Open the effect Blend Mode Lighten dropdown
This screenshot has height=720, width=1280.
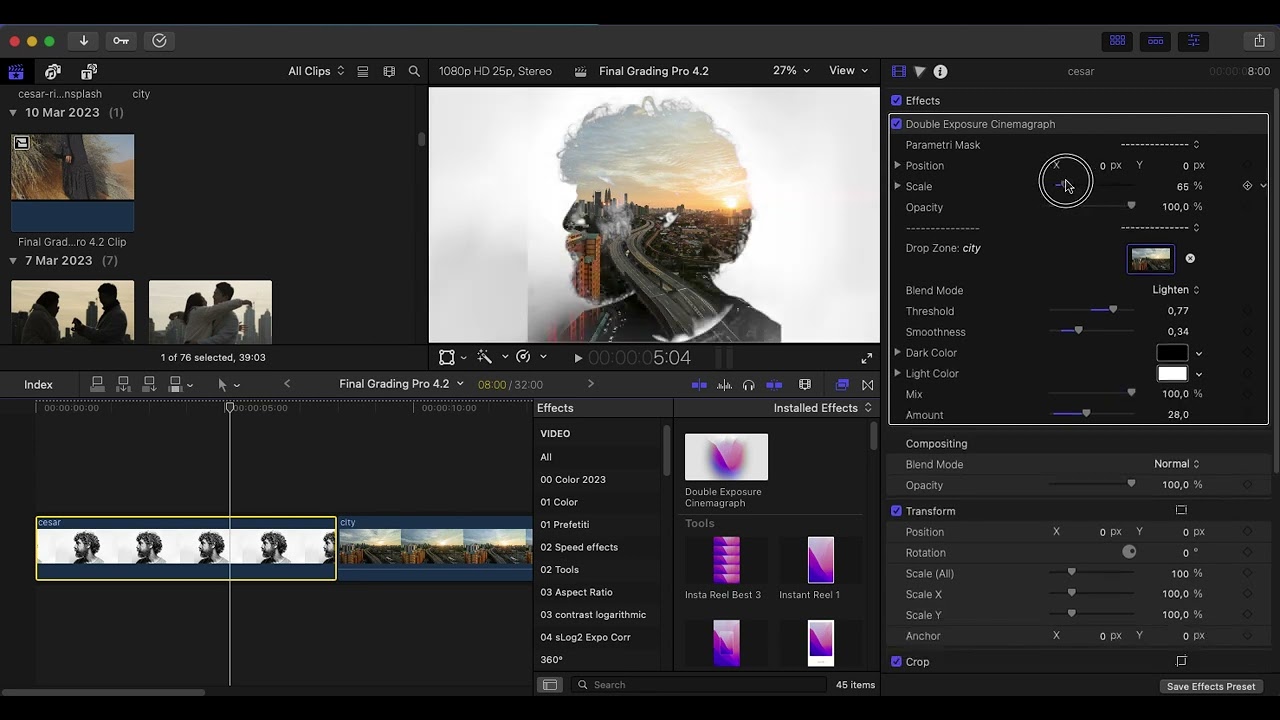point(1175,290)
